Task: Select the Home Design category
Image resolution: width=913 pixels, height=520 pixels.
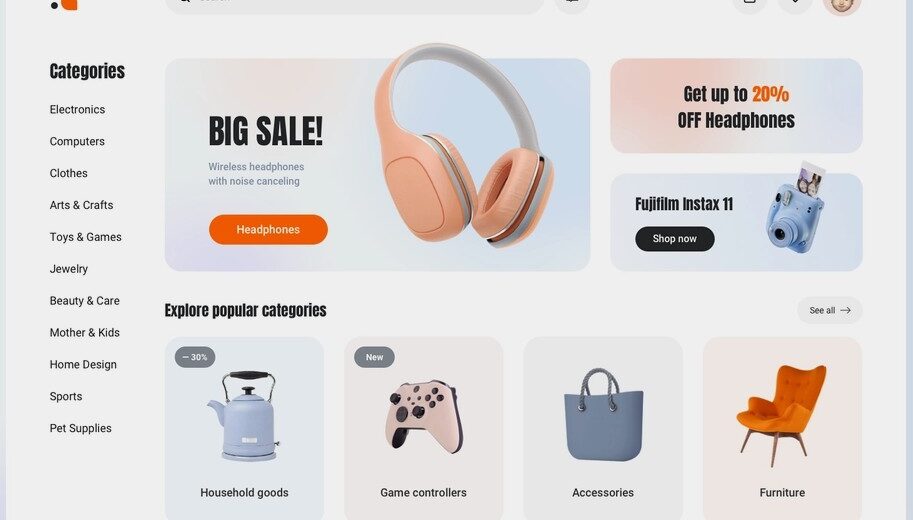Action: (x=83, y=365)
